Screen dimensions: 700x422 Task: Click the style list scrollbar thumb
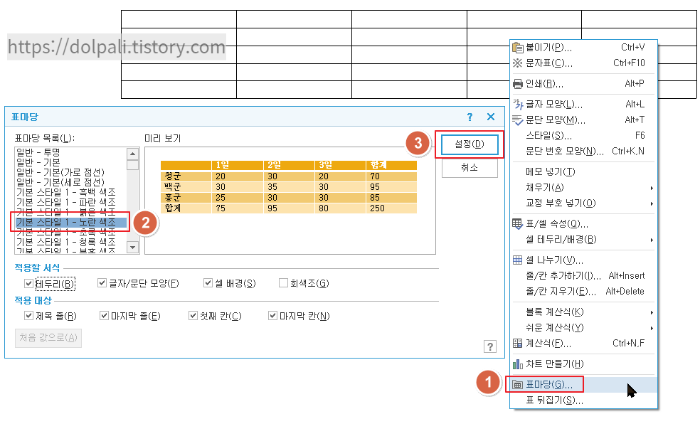[132, 165]
